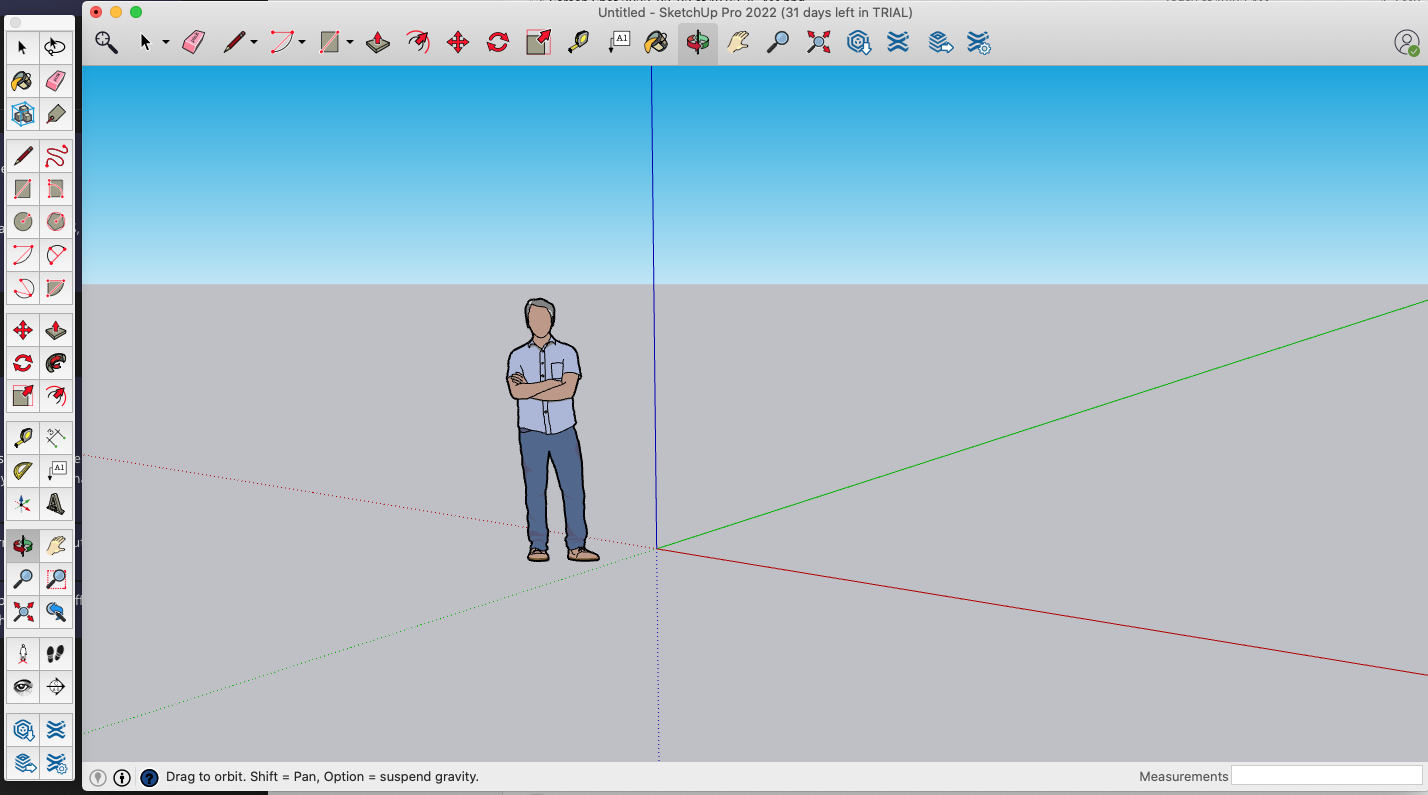Viewport: 1428px width, 795px height.
Task: Click Zoom Extents in the top toolbar
Action: (818, 42)
